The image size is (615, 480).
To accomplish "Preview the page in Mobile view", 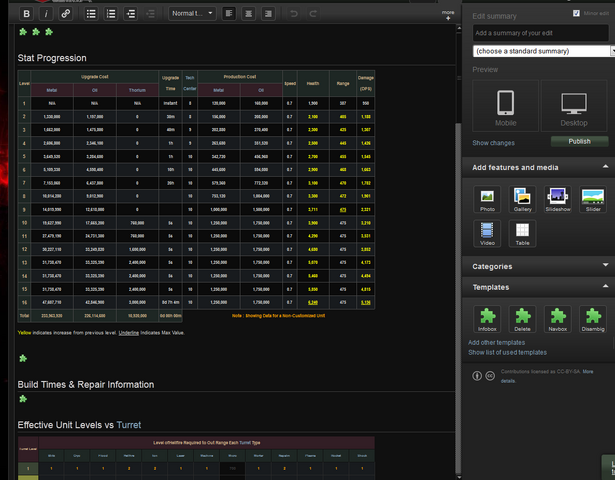I will 505,106.
